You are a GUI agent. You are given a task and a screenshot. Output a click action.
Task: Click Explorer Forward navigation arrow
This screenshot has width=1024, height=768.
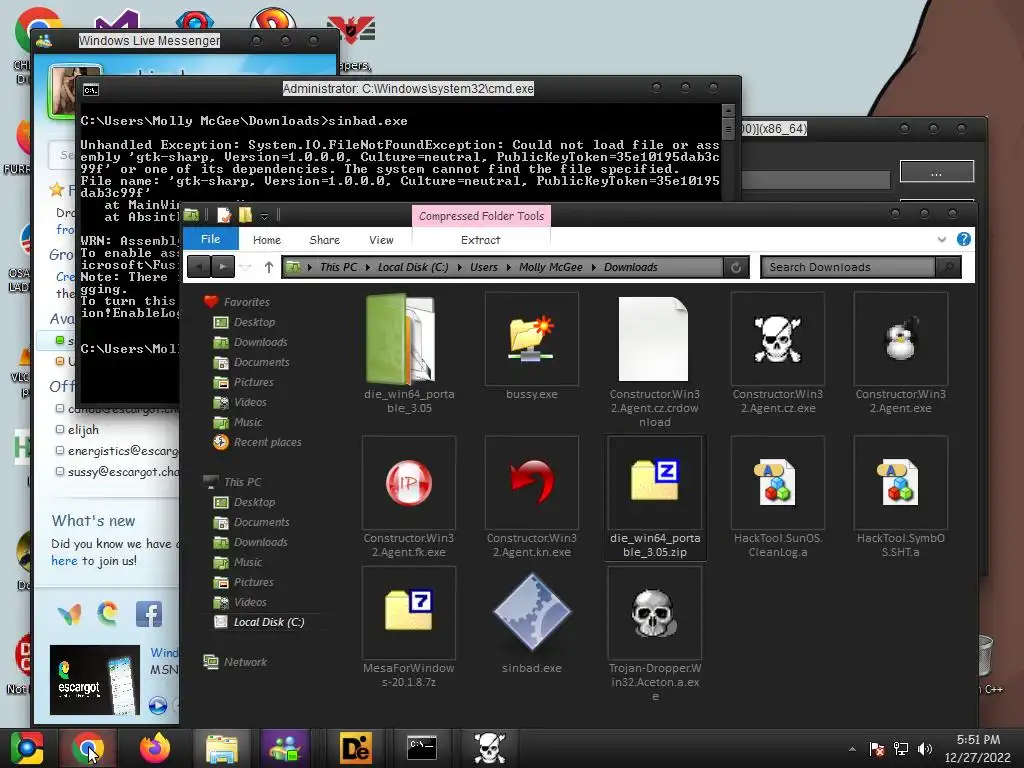(223, 267)
